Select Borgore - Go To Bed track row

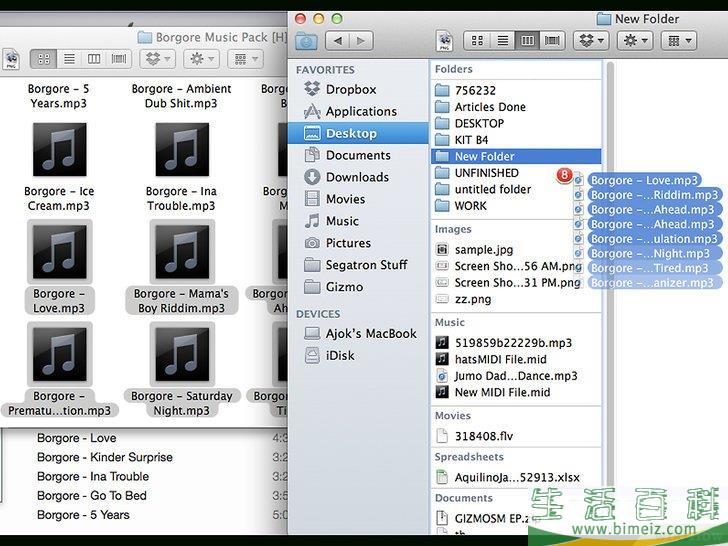point(145,496)
